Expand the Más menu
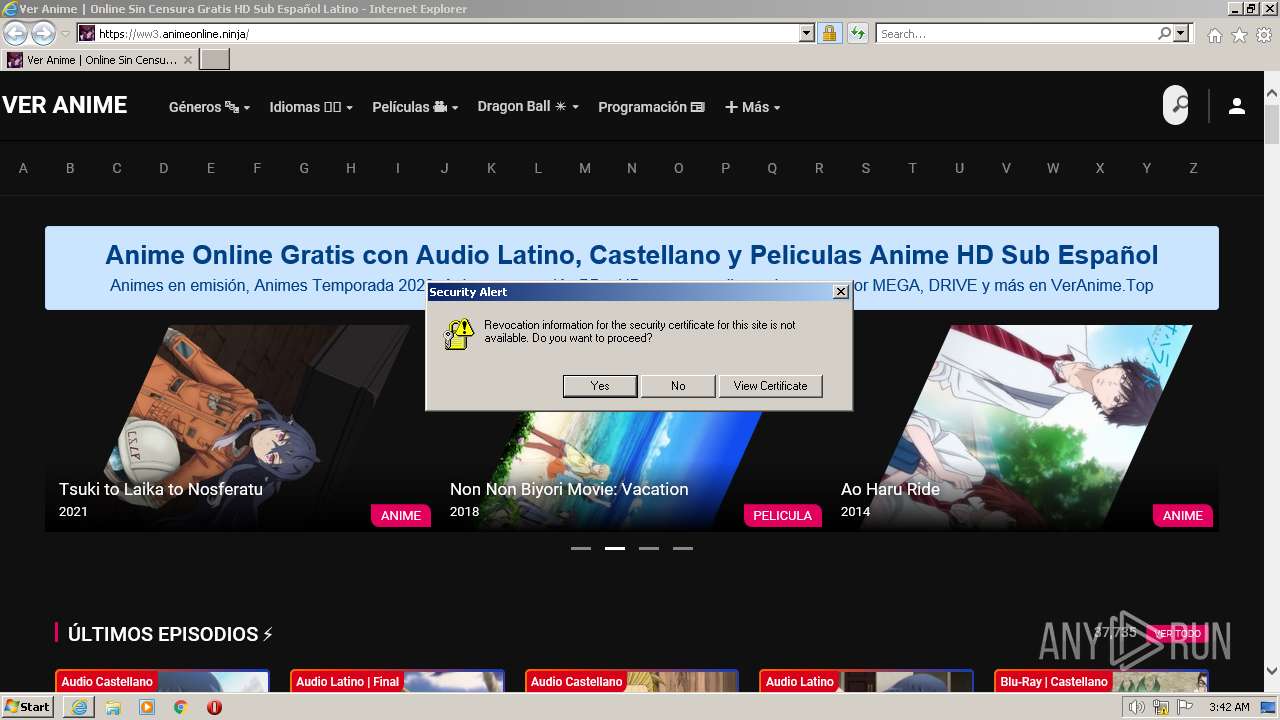 (752, 107)
